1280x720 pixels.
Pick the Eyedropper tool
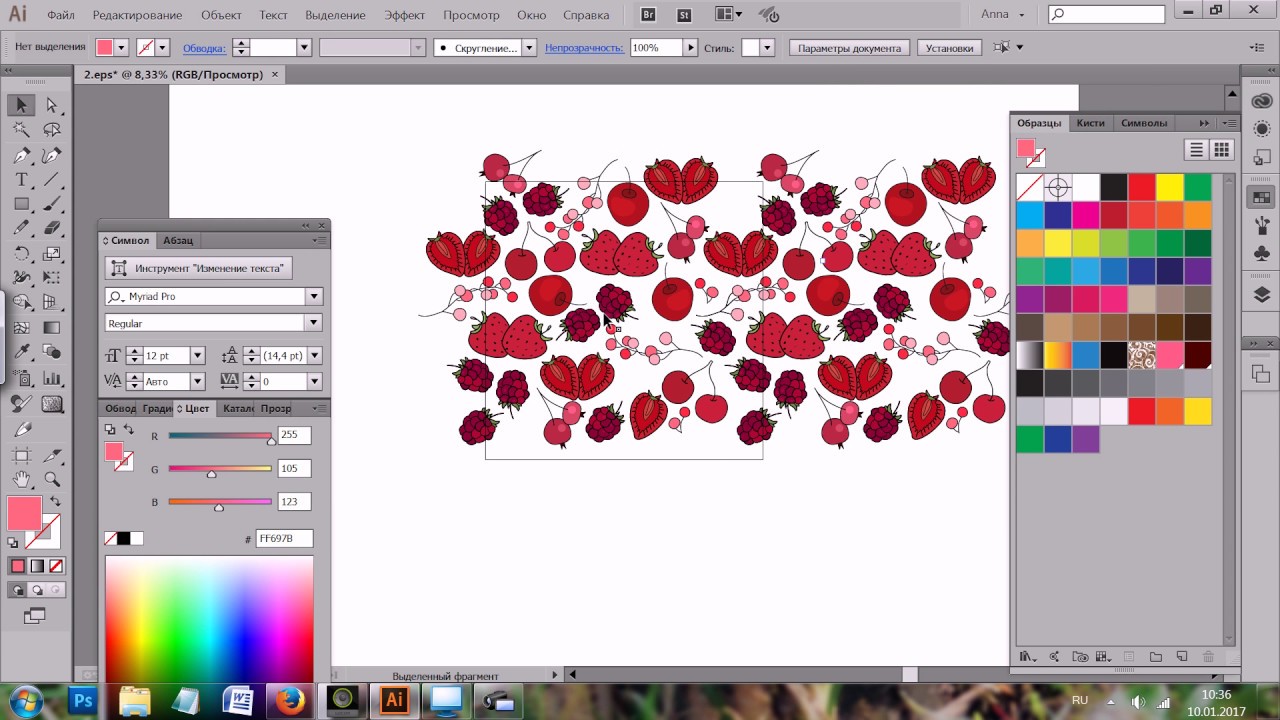pyautogui.click(x=21, y=352)
